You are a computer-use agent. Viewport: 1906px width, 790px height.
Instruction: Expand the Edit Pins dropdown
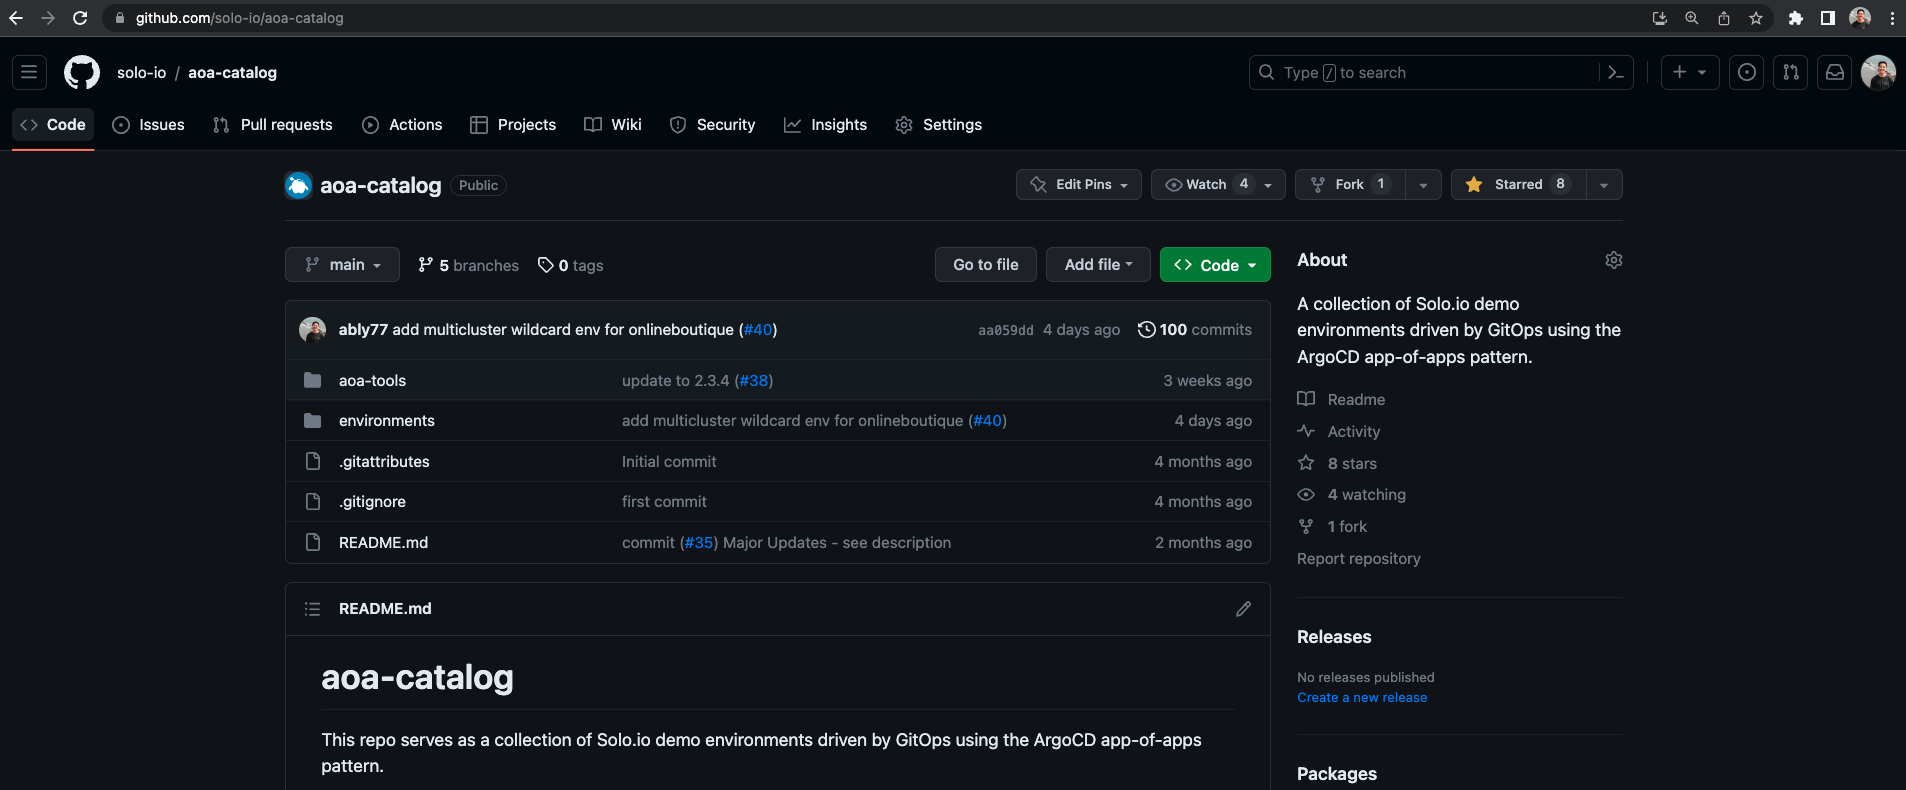point(1079,184)
